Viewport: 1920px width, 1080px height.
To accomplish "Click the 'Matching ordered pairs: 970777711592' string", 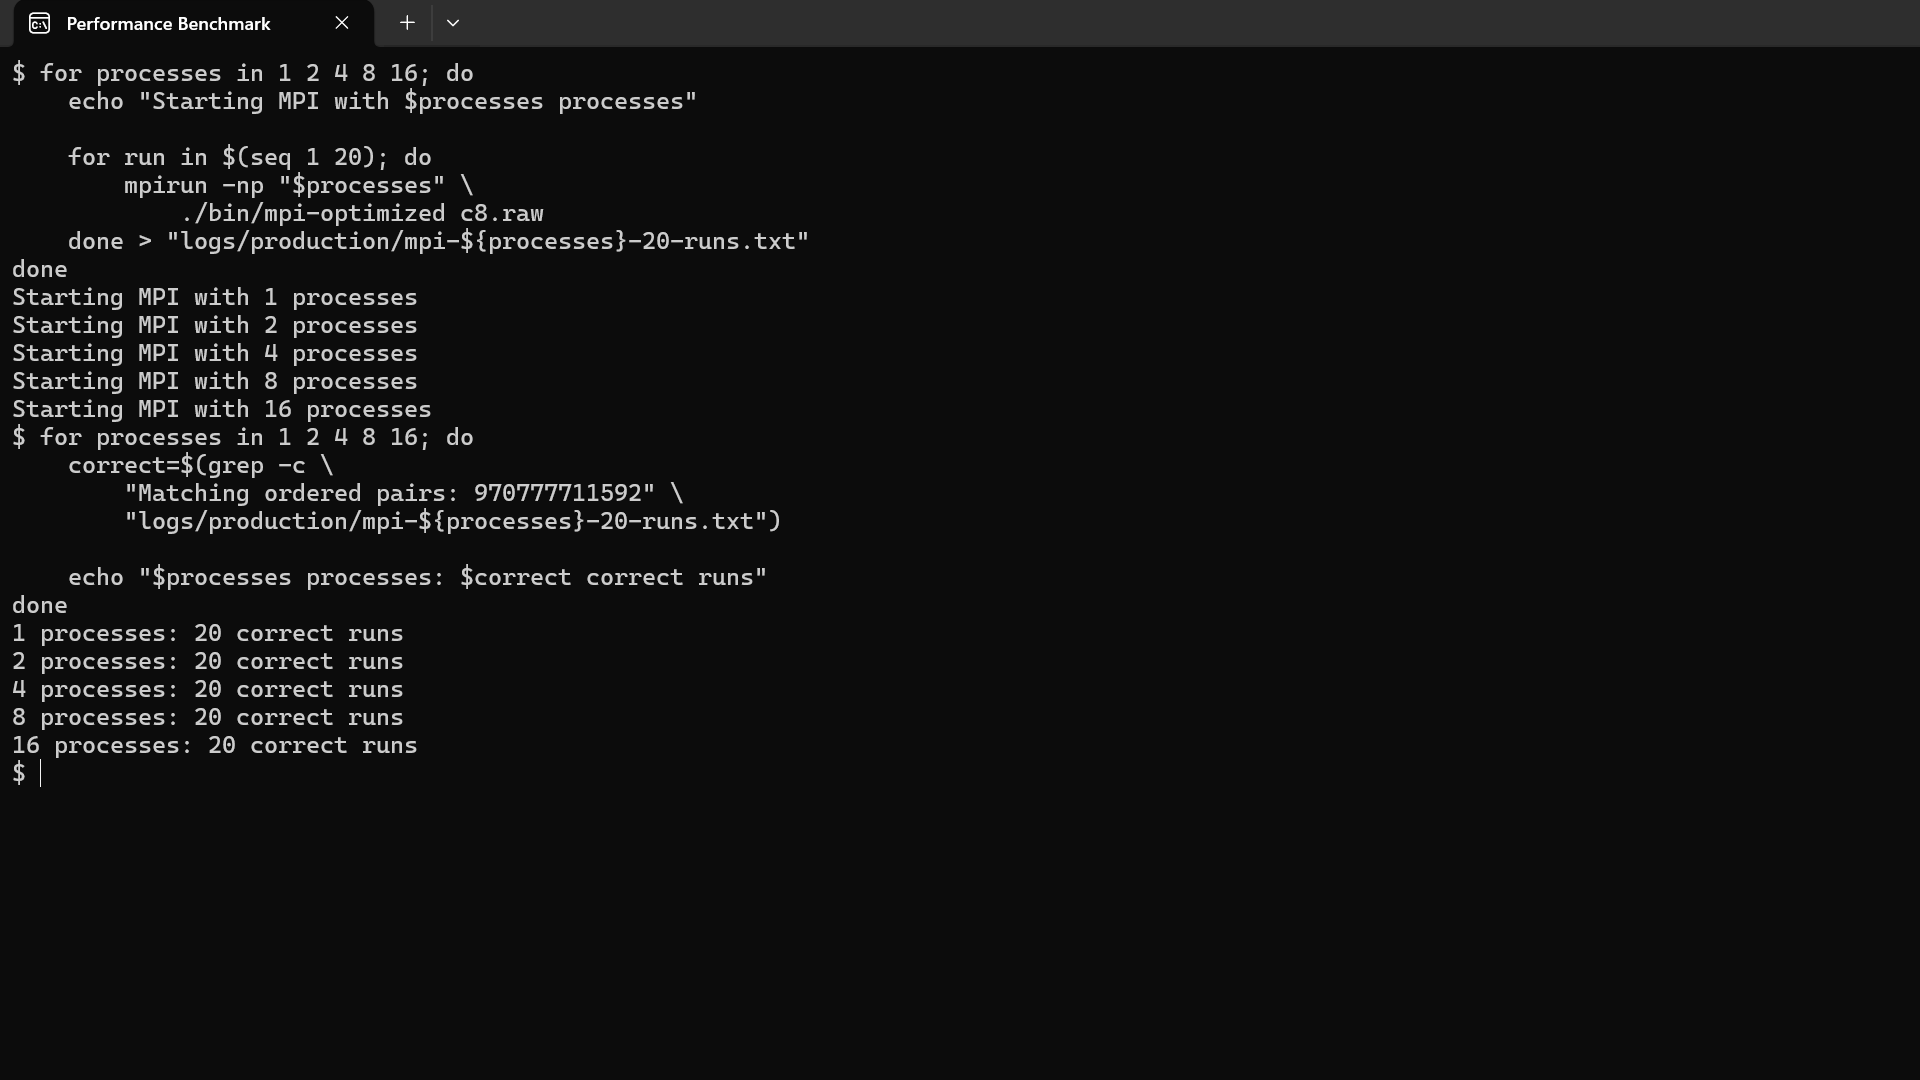I will 390,494.
